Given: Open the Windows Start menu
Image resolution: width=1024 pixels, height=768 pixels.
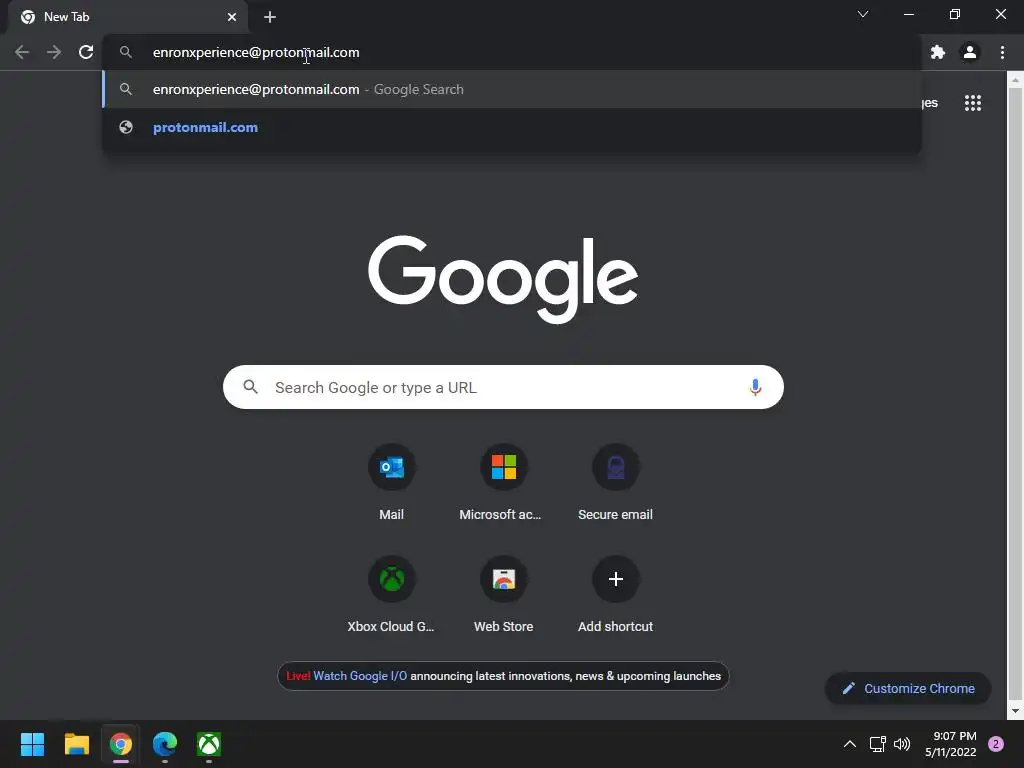Looking at the screenshot, I should [32, 744].
